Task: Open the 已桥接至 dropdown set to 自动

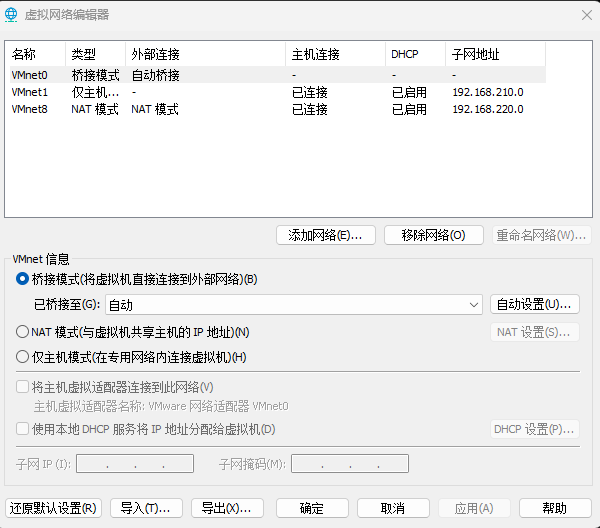Action: point(293,305)
